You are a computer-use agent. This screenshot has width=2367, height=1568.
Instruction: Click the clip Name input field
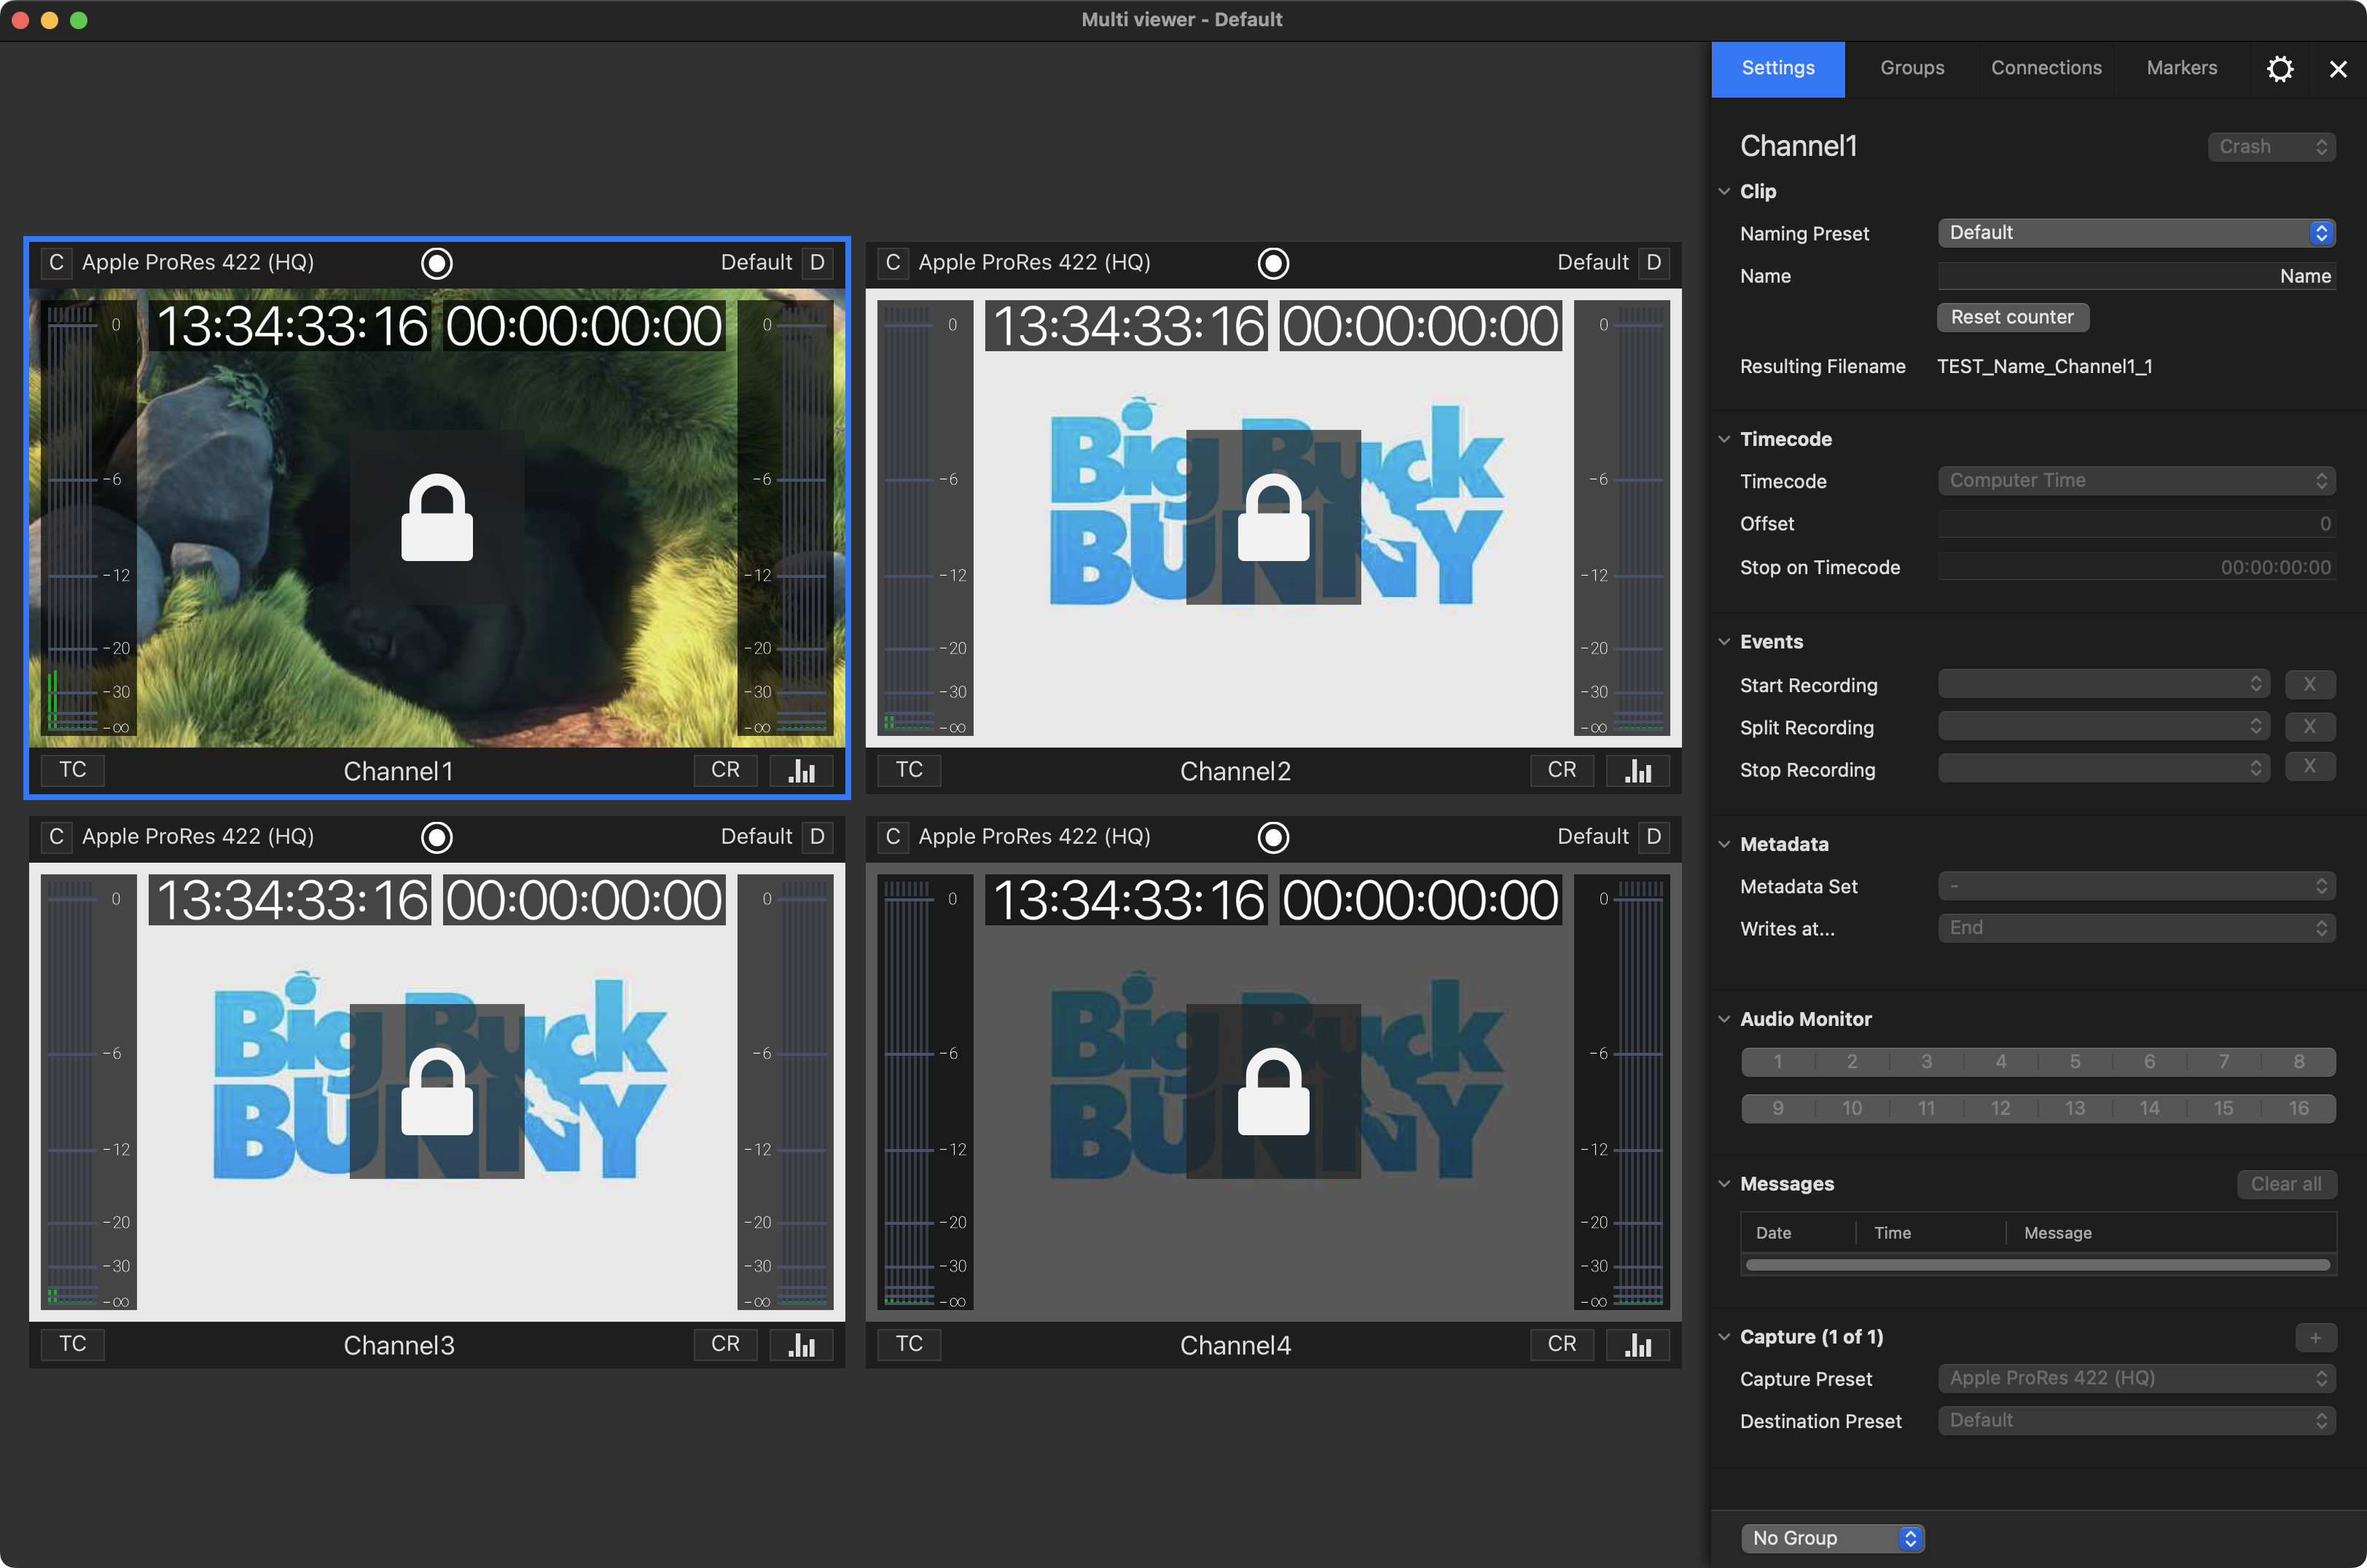coord(2136,276)
